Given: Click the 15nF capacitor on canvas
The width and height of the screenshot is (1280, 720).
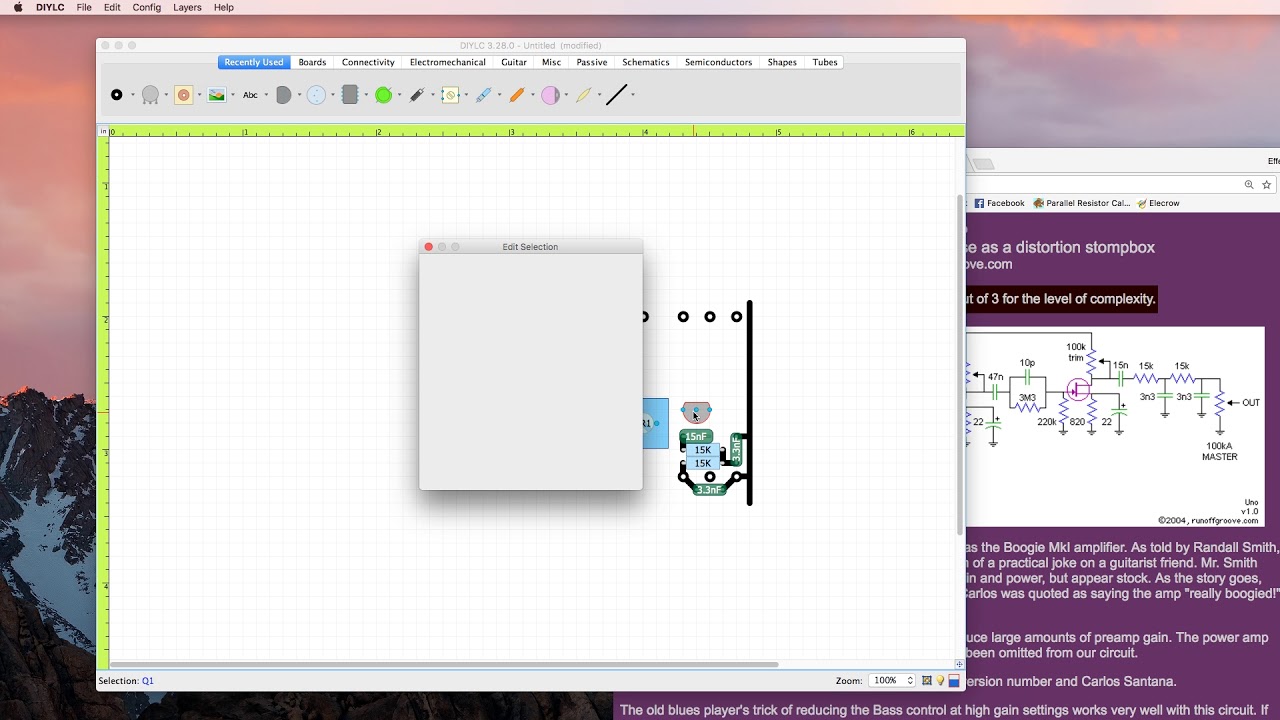Looking at the screenshot, I should pos(696,437).
